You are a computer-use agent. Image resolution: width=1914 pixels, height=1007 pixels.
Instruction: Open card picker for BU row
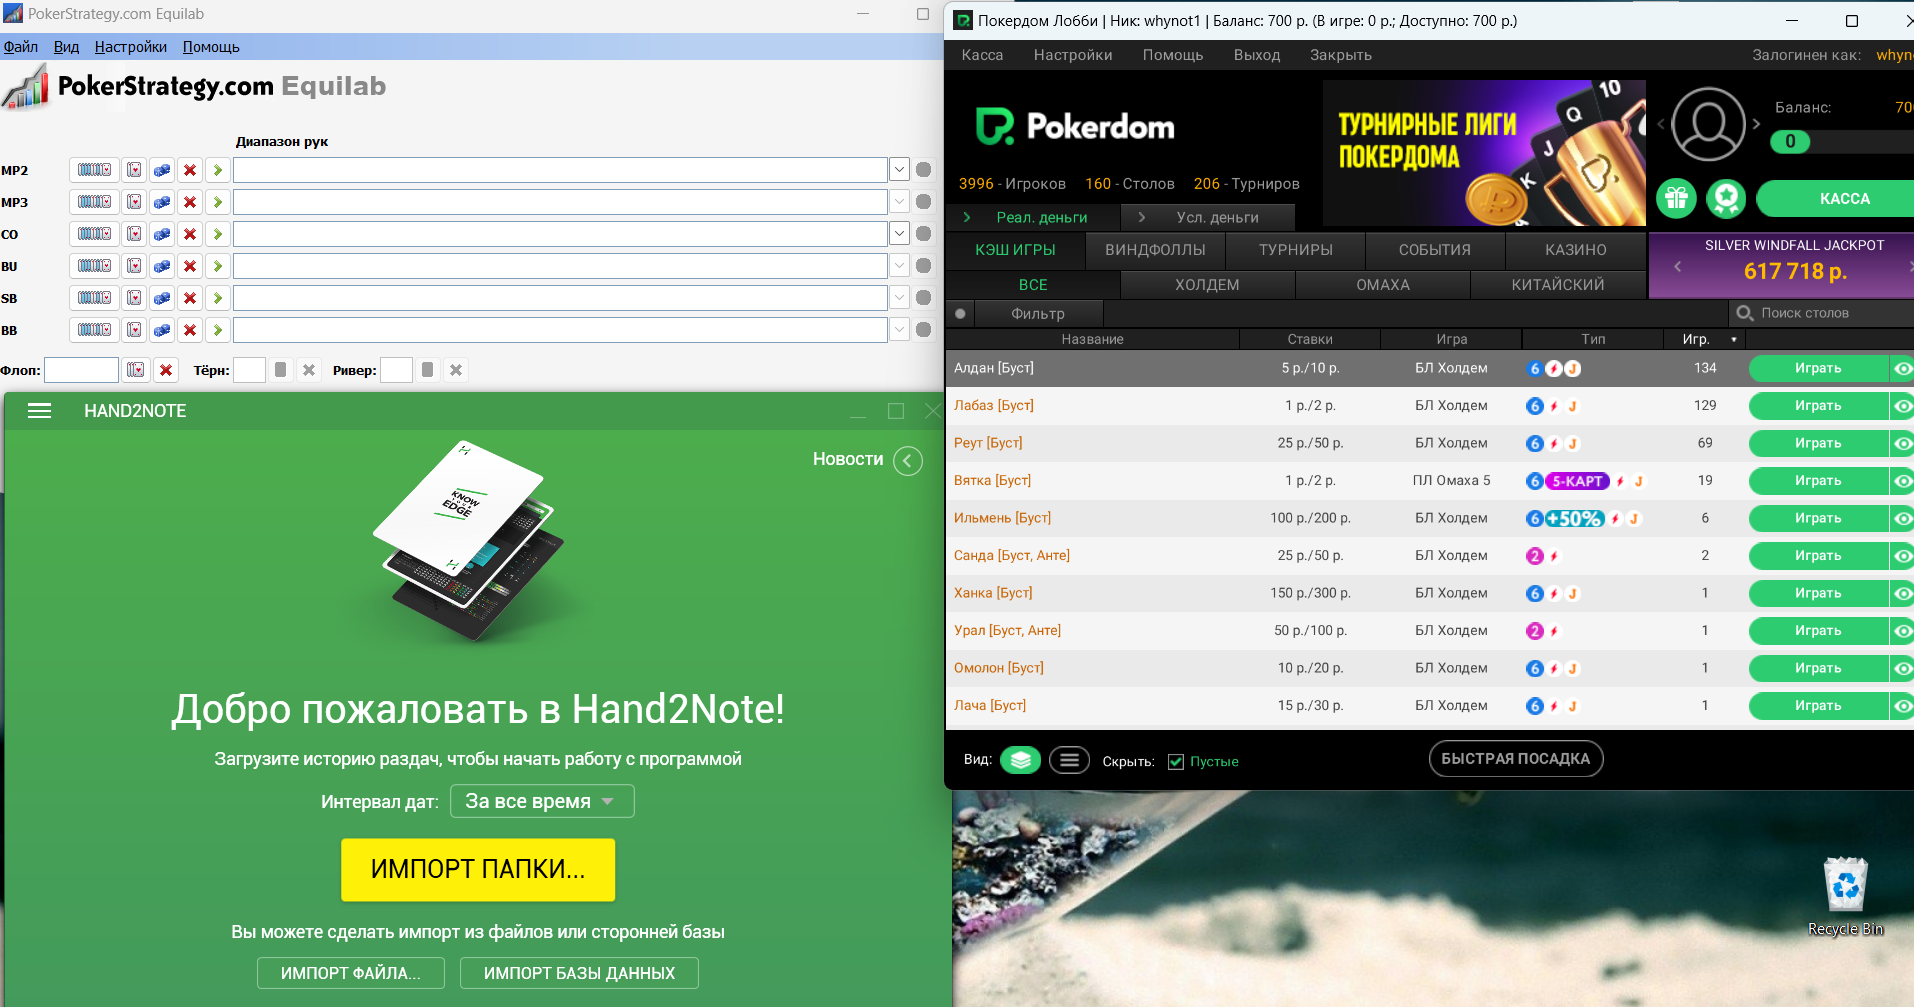134,266
